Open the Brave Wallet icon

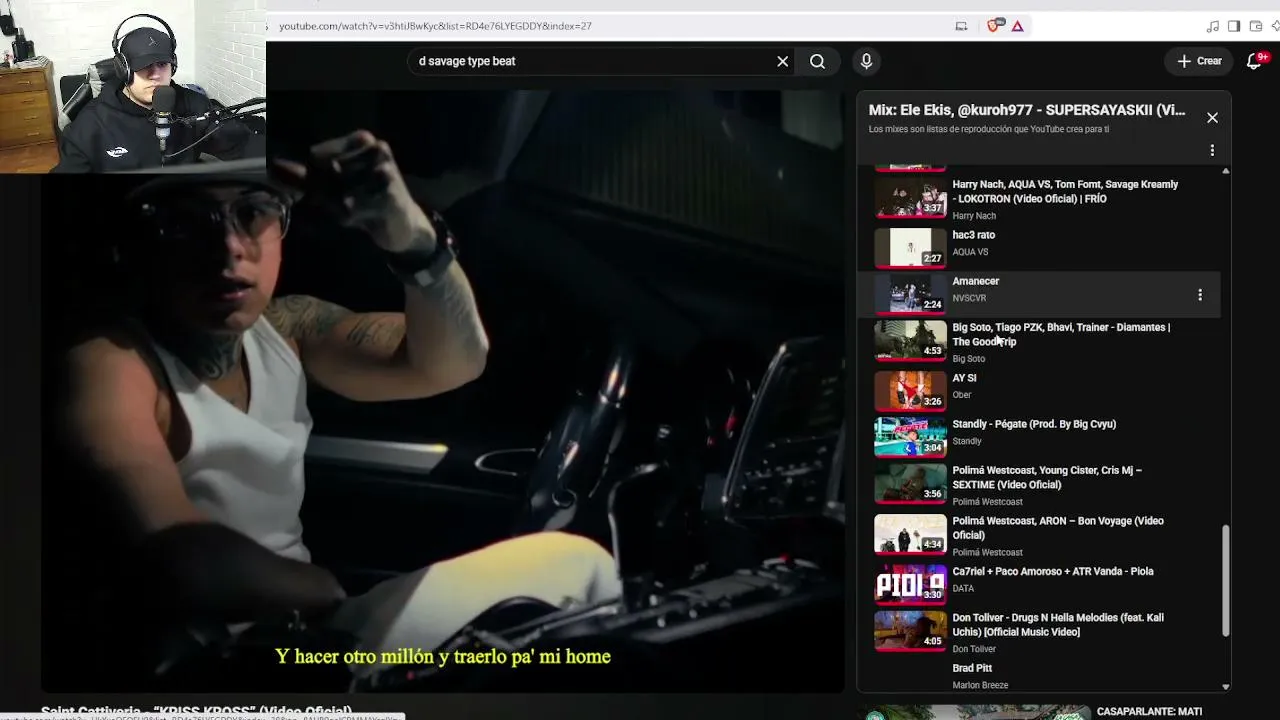coord(1257,26)
